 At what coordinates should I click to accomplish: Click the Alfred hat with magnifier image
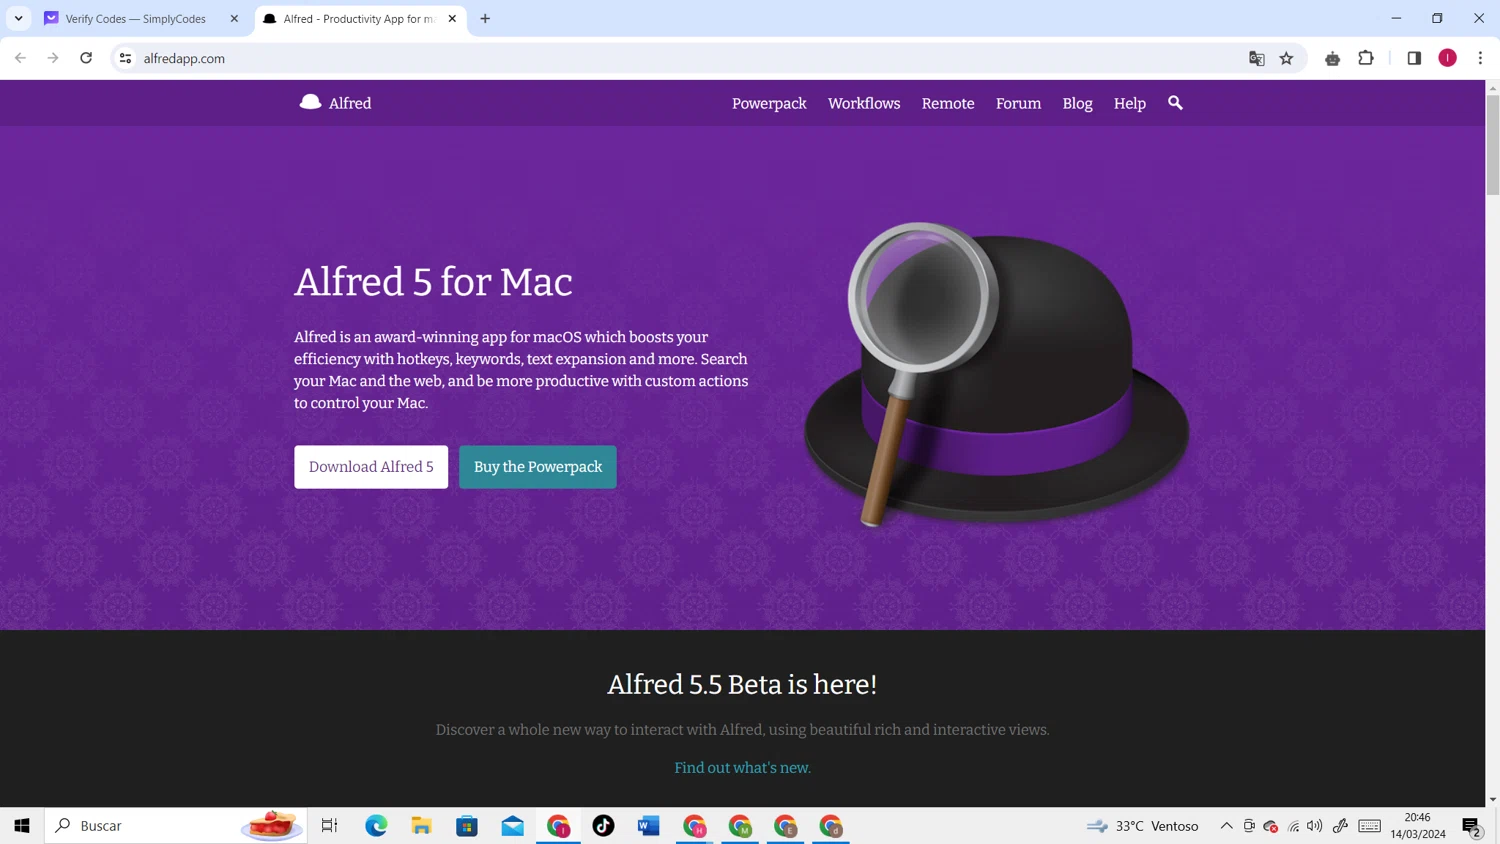click(x=997, y=374)
